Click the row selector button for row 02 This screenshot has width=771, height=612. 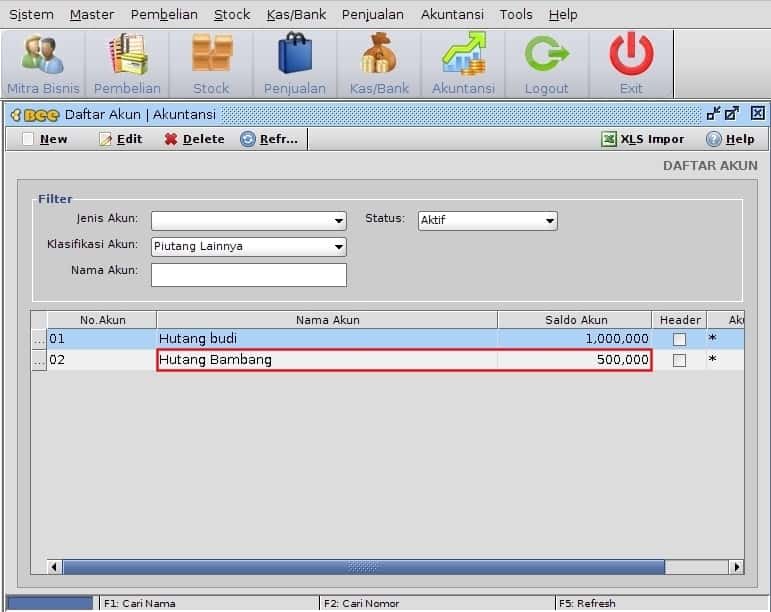(39, 360)
